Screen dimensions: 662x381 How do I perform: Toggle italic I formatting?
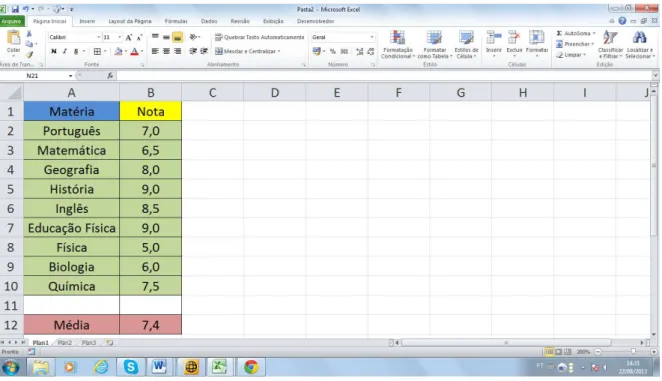click(x=65, y=51)
